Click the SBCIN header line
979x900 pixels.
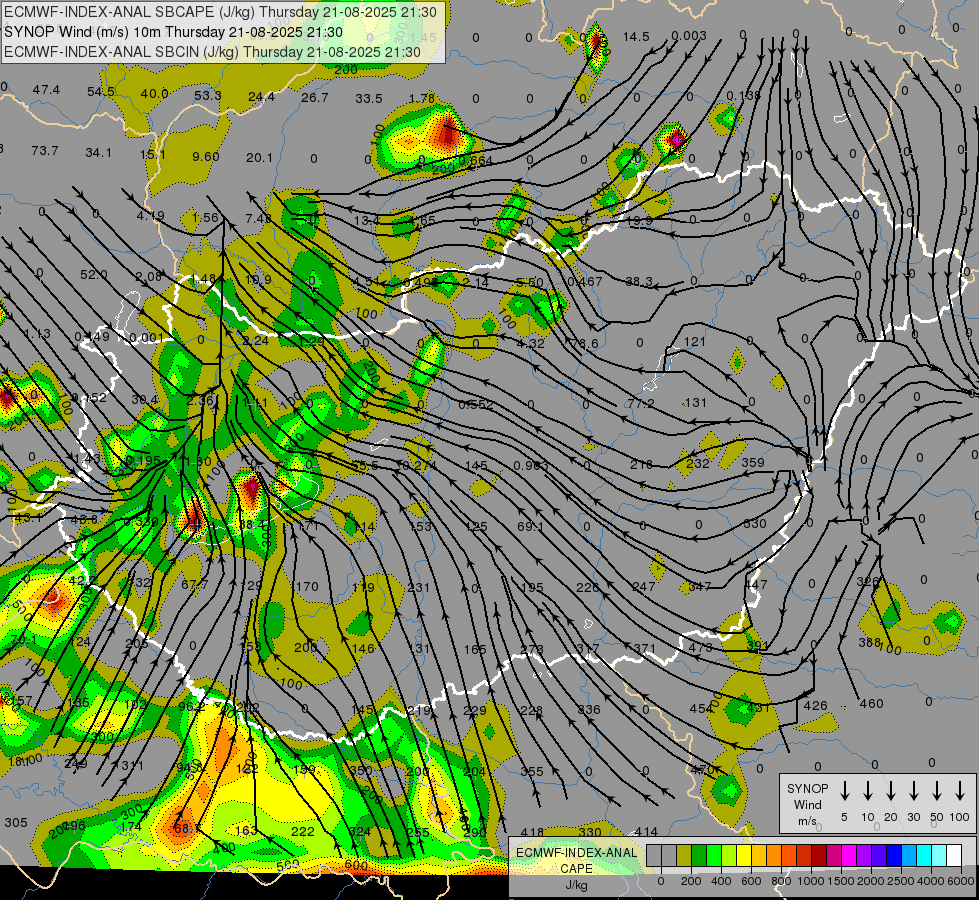(x=212, y=52)
